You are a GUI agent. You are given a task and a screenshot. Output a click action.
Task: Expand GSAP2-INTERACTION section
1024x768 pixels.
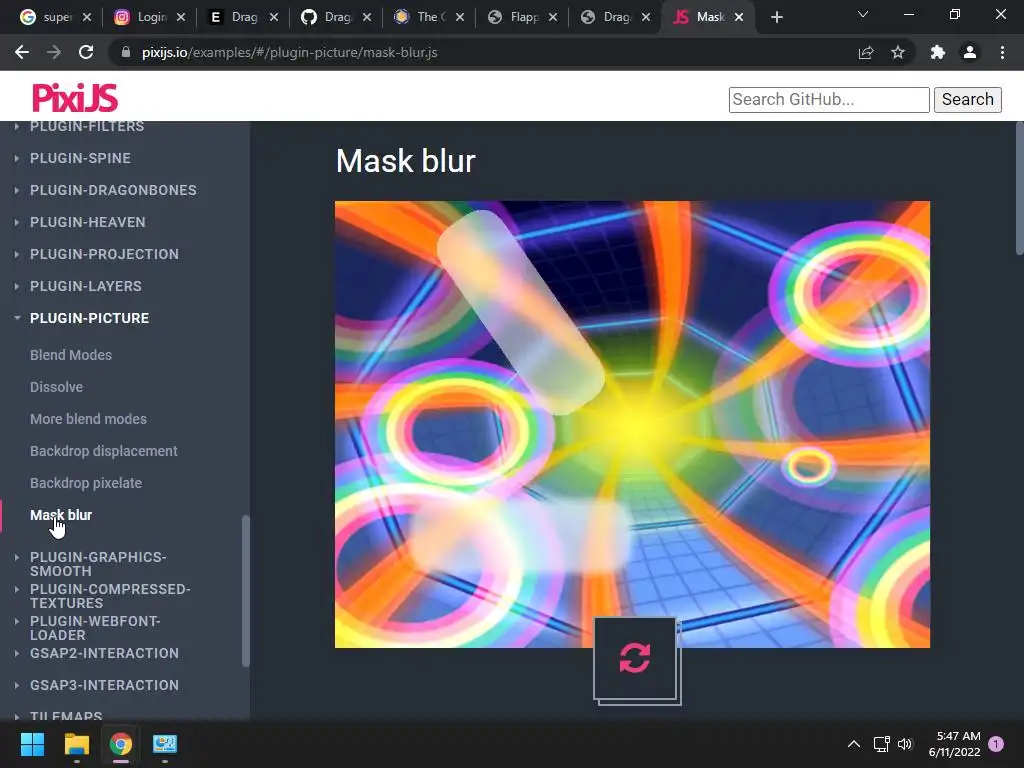click(x=104, y=653)
